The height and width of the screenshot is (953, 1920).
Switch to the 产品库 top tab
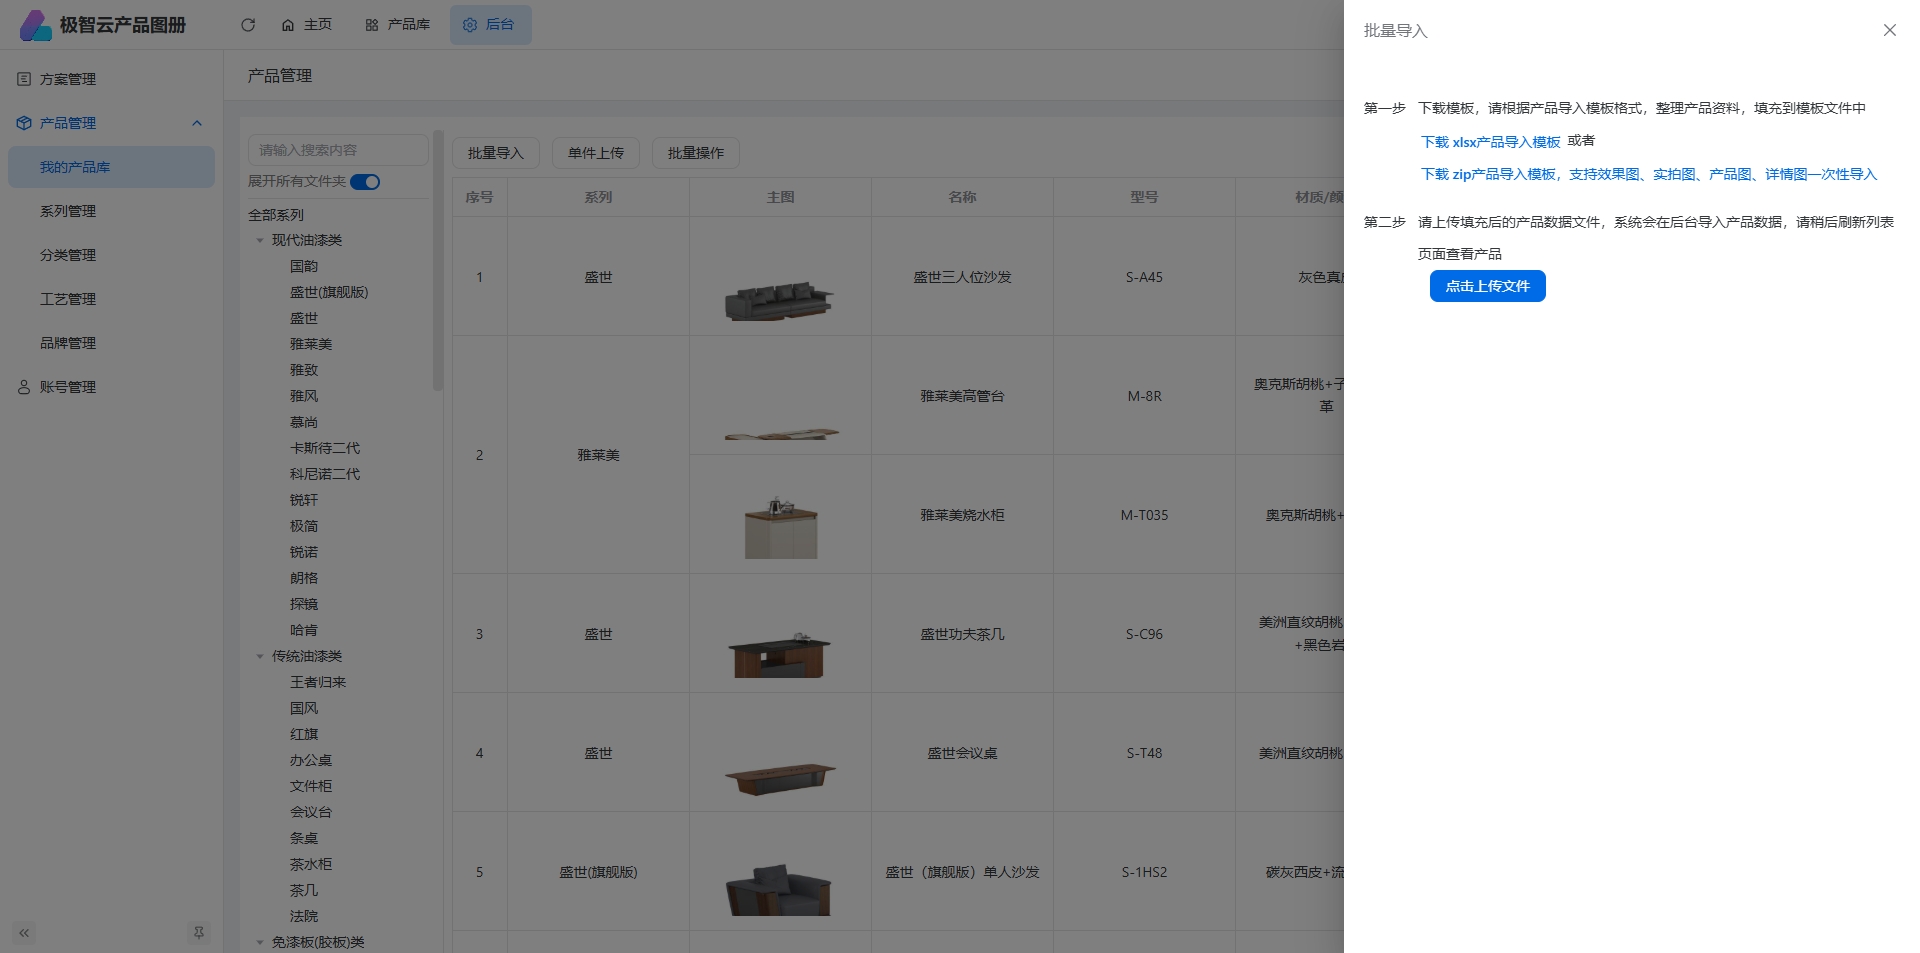click(x=398, y=25)
